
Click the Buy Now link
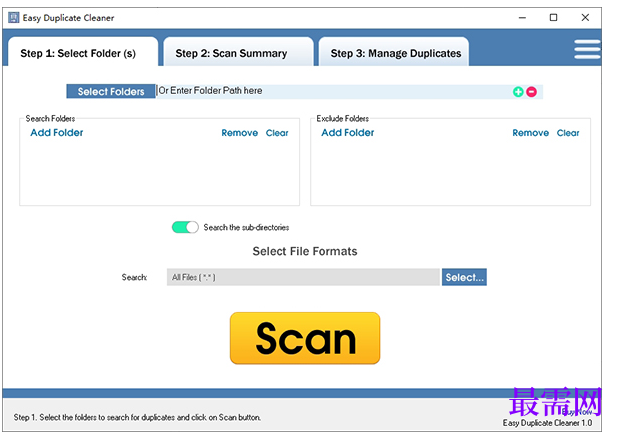pos(576,412)
